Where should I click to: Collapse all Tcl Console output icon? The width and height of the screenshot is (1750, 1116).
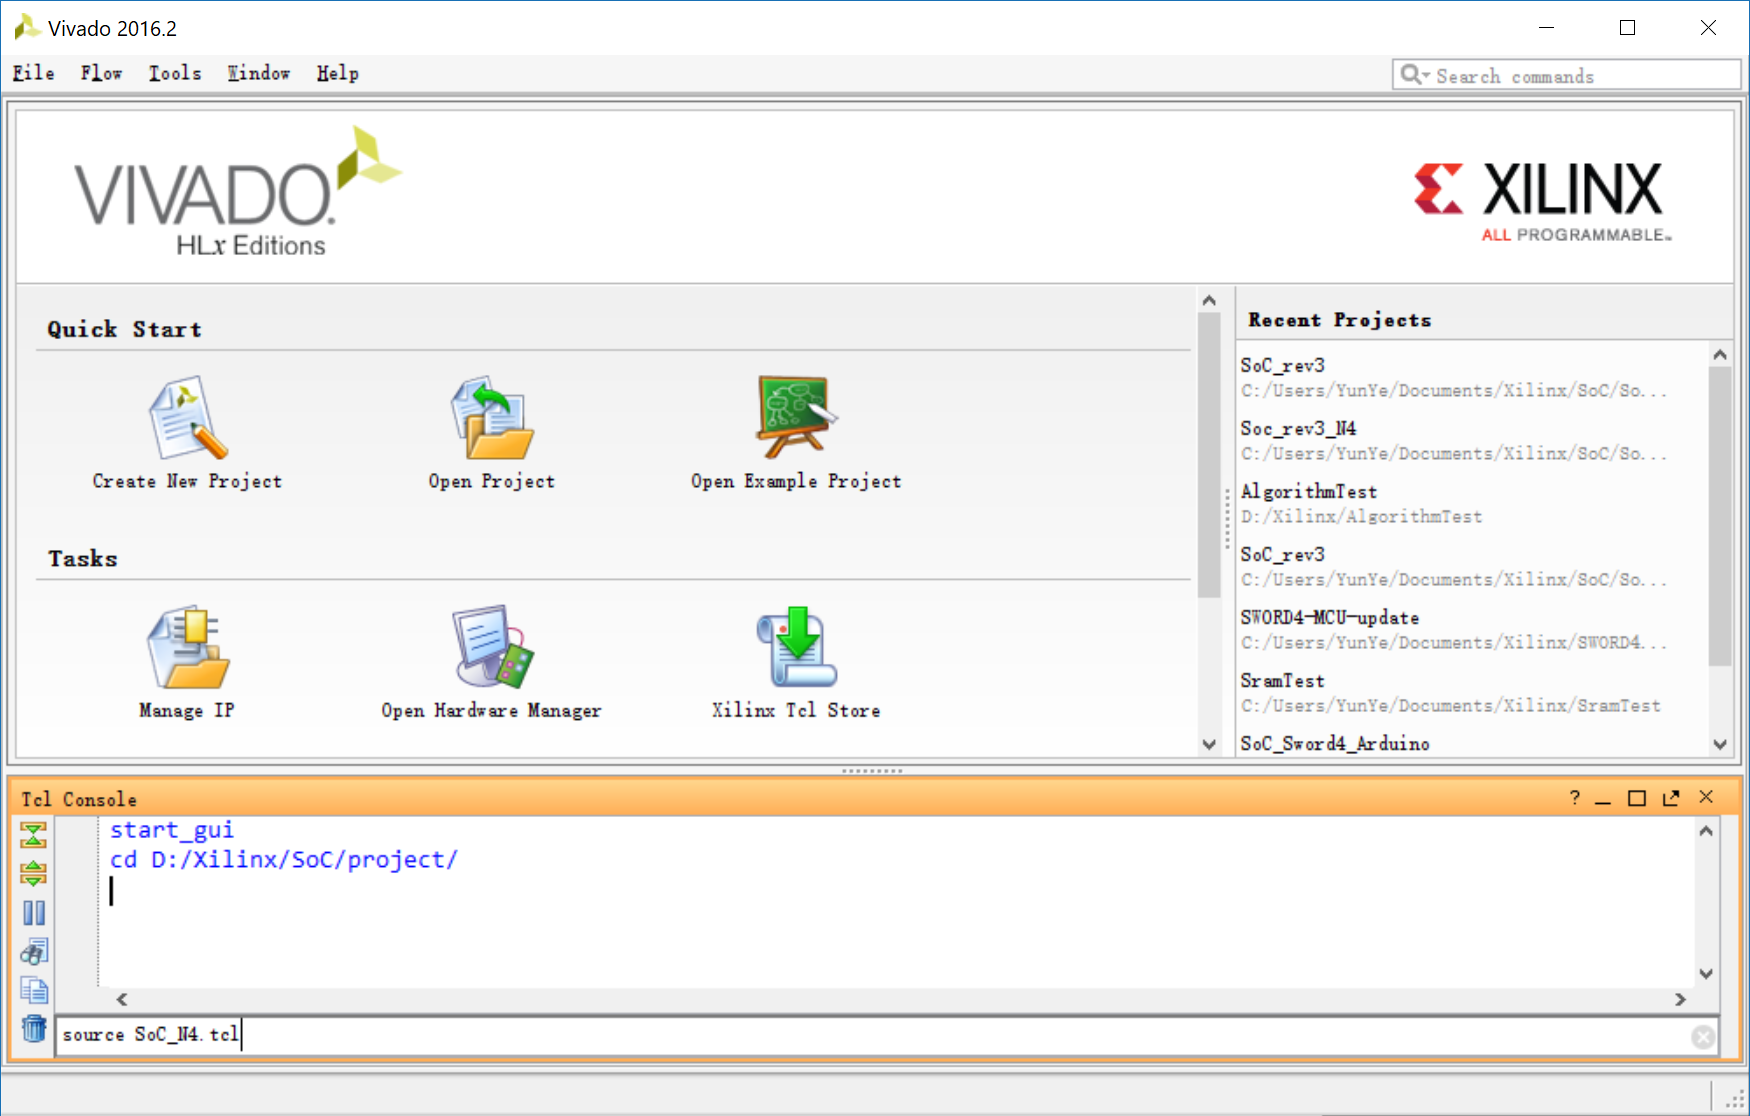click(34, 835)
